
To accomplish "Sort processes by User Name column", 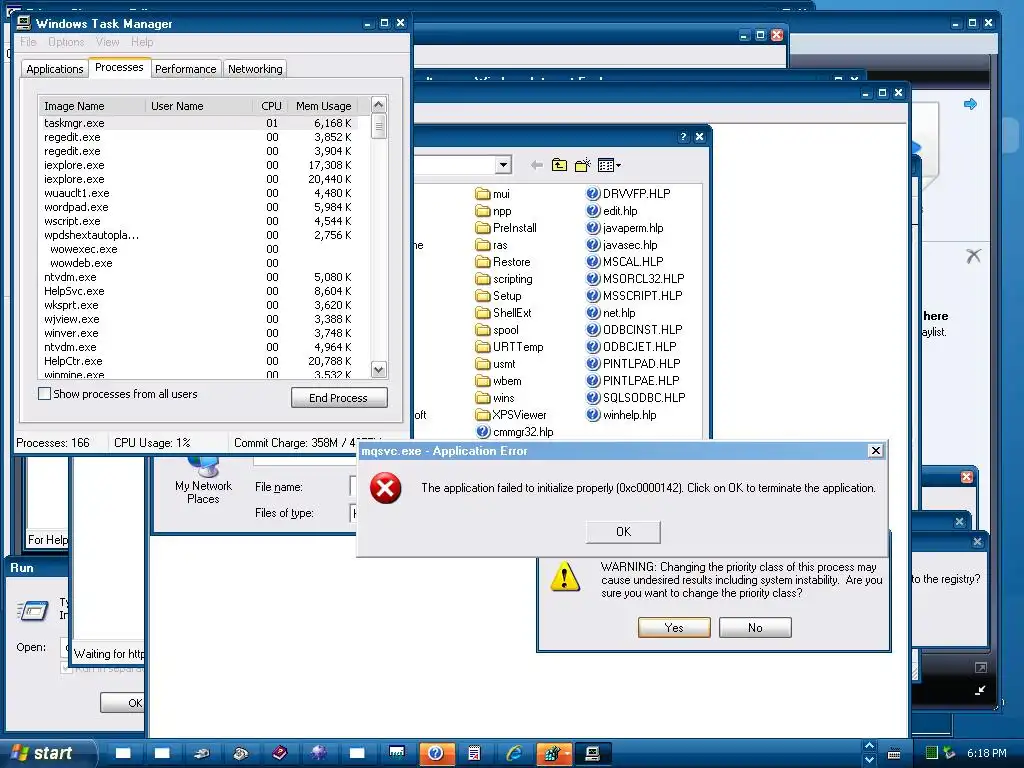I will pos(199,106).
